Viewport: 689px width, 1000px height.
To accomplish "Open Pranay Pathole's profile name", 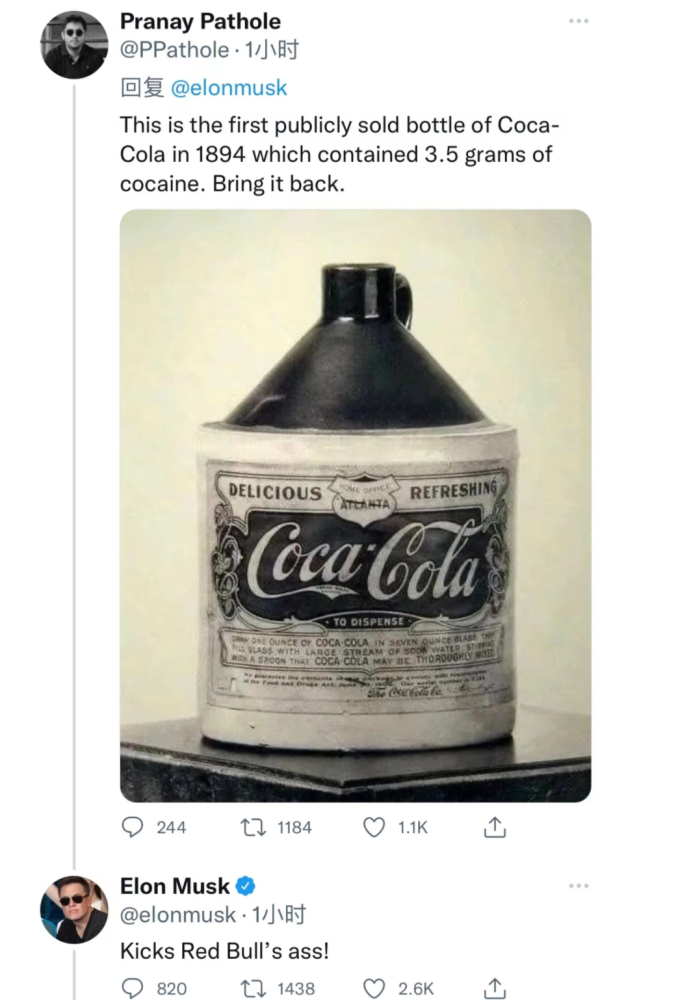I will pos(200,21).
